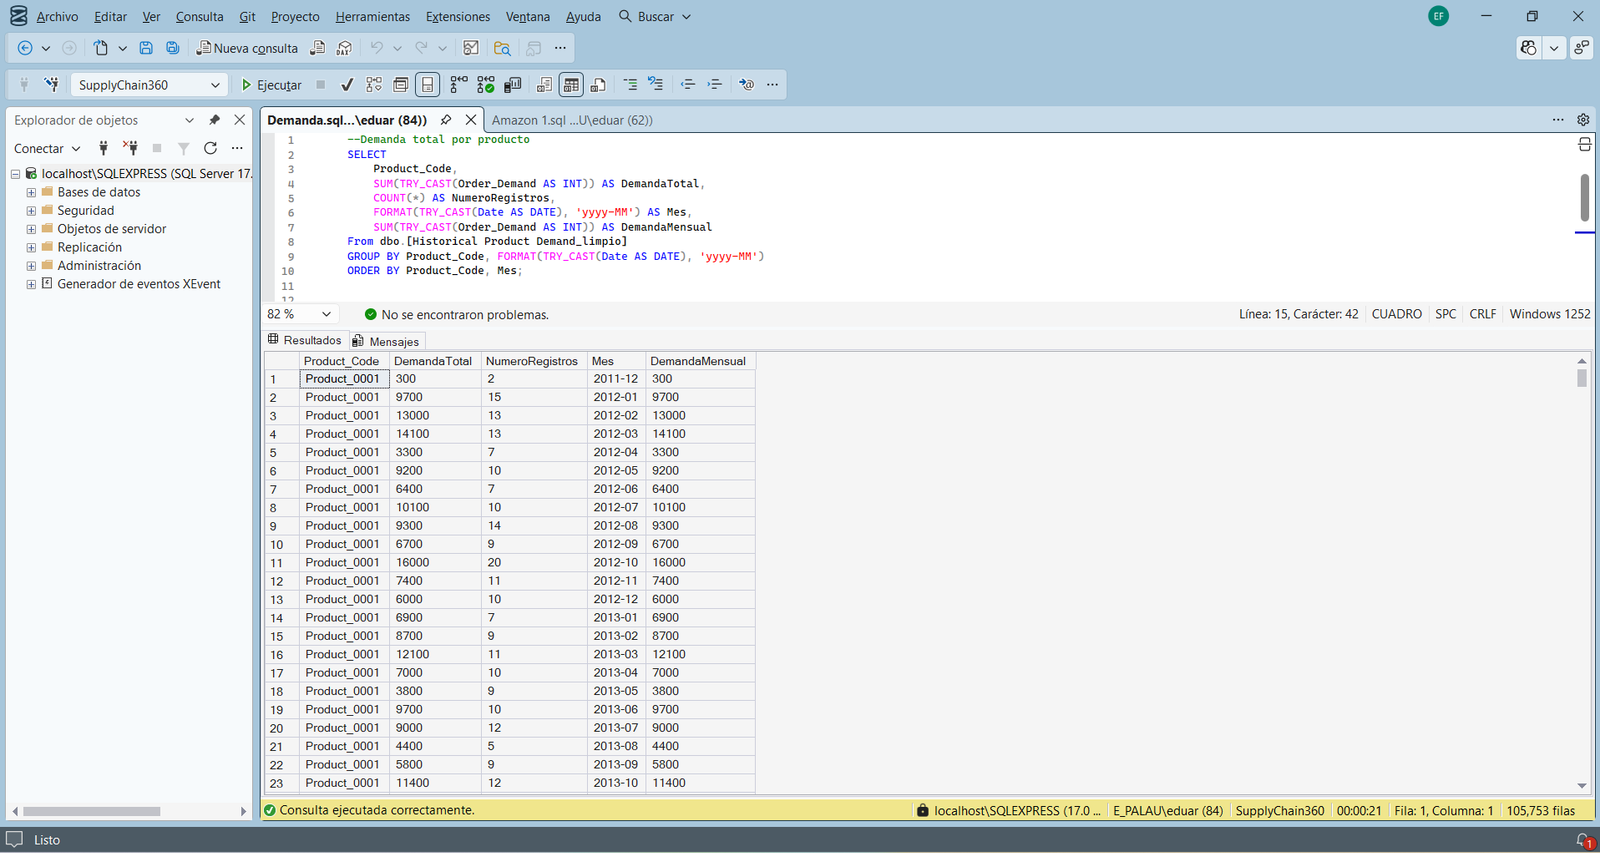
Task: Click the disconnect icon in Object Explorer
Action: click(130, 148)
